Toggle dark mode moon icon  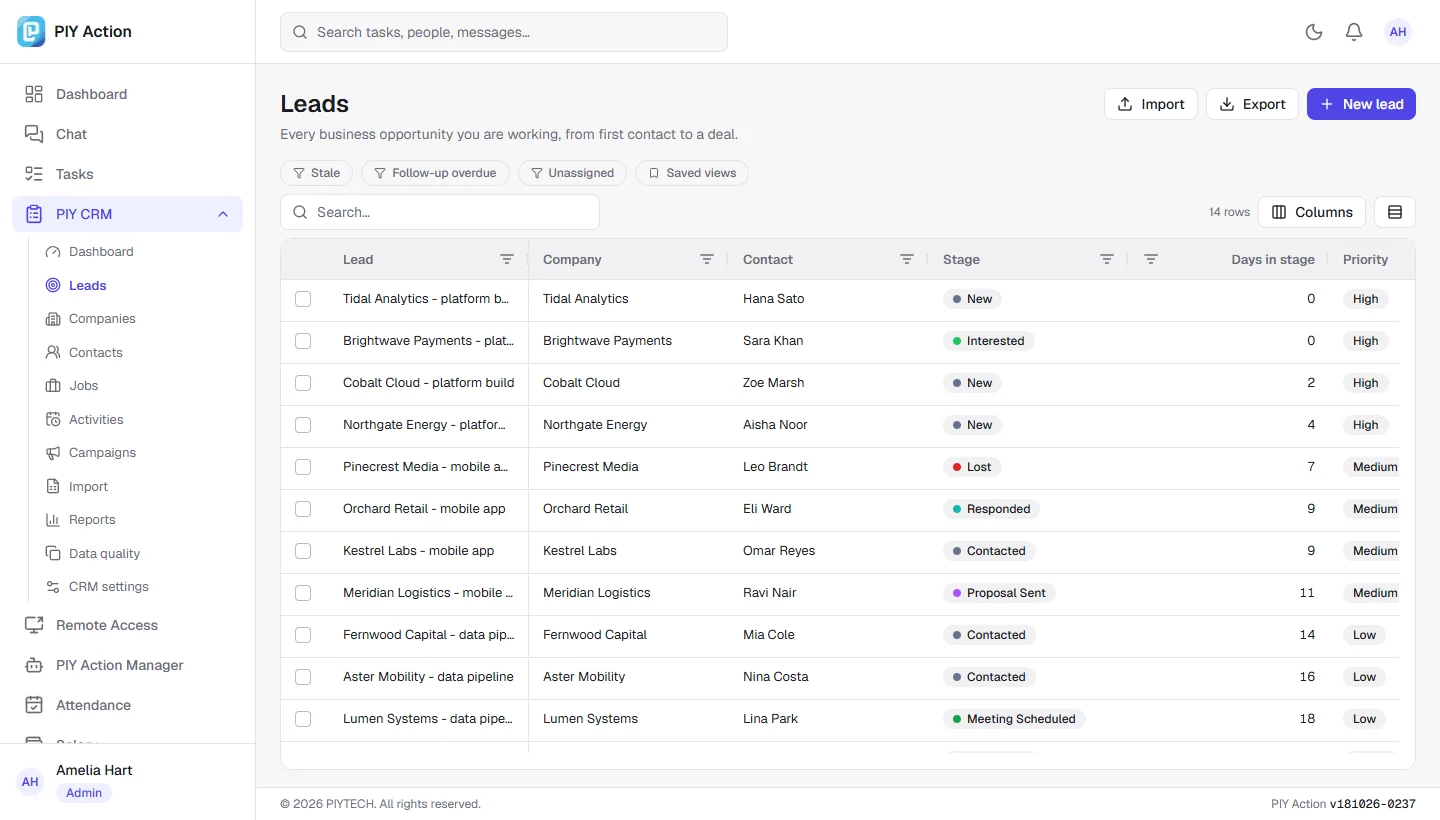(x=1314, y=32)
